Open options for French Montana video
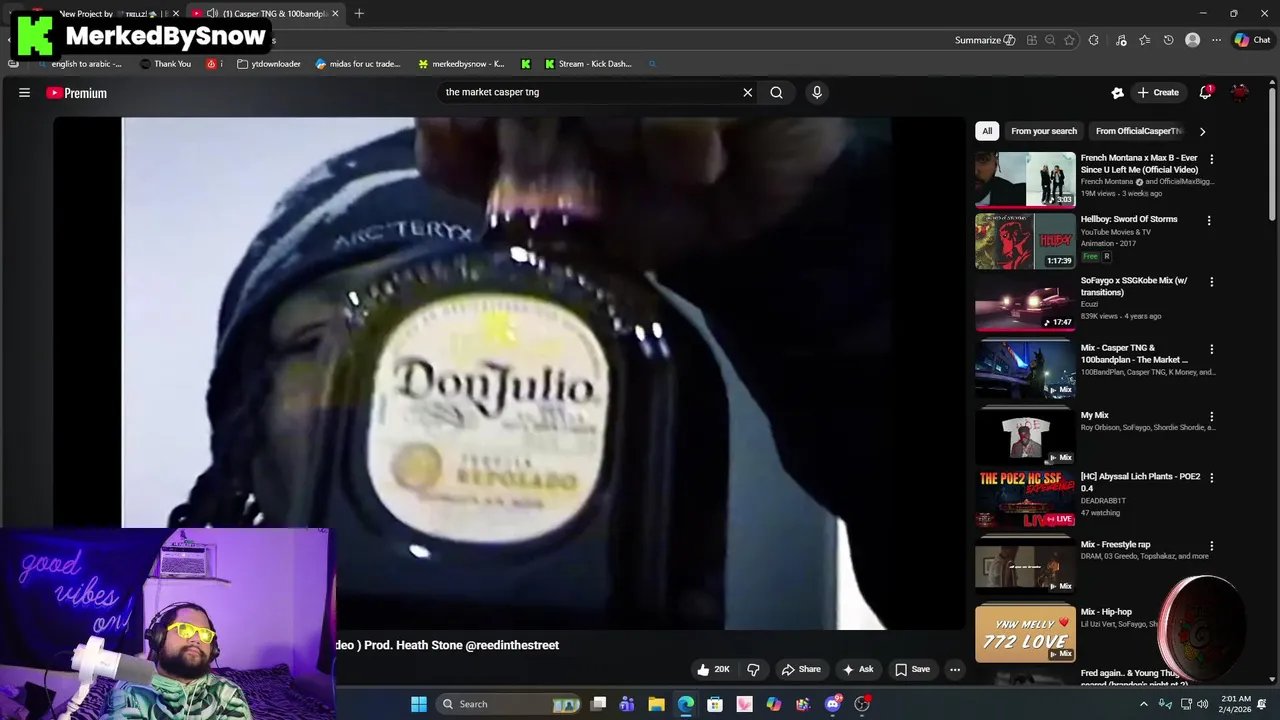1280x720 pixels. tap(1211, 159)
